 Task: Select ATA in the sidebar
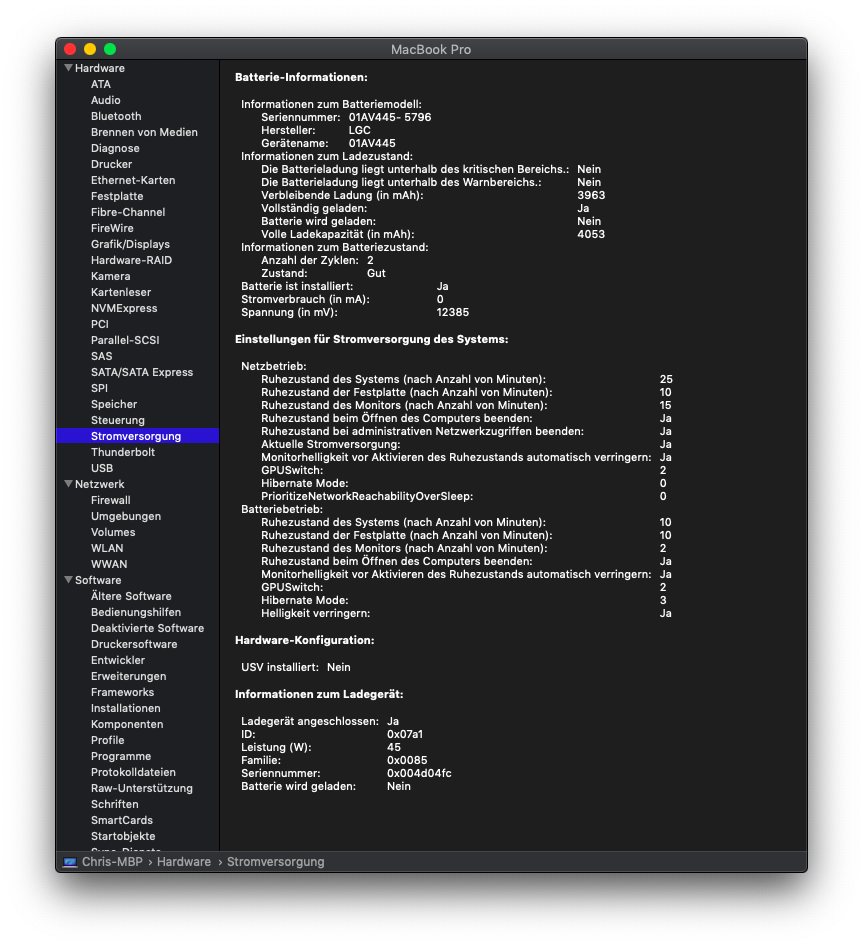coord(101,84)
